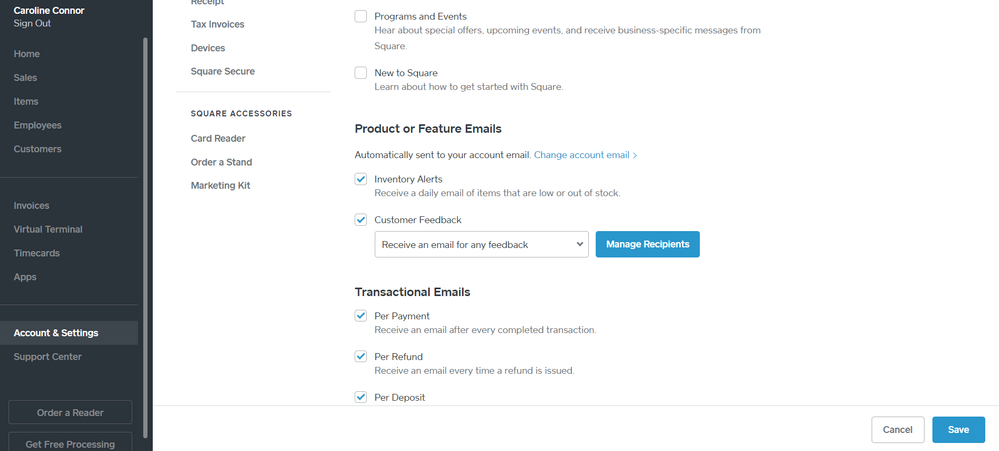Uncheck the Customer Feedback checkbox
The height and width of the screenshot is (451, 999).
[361, 220]
